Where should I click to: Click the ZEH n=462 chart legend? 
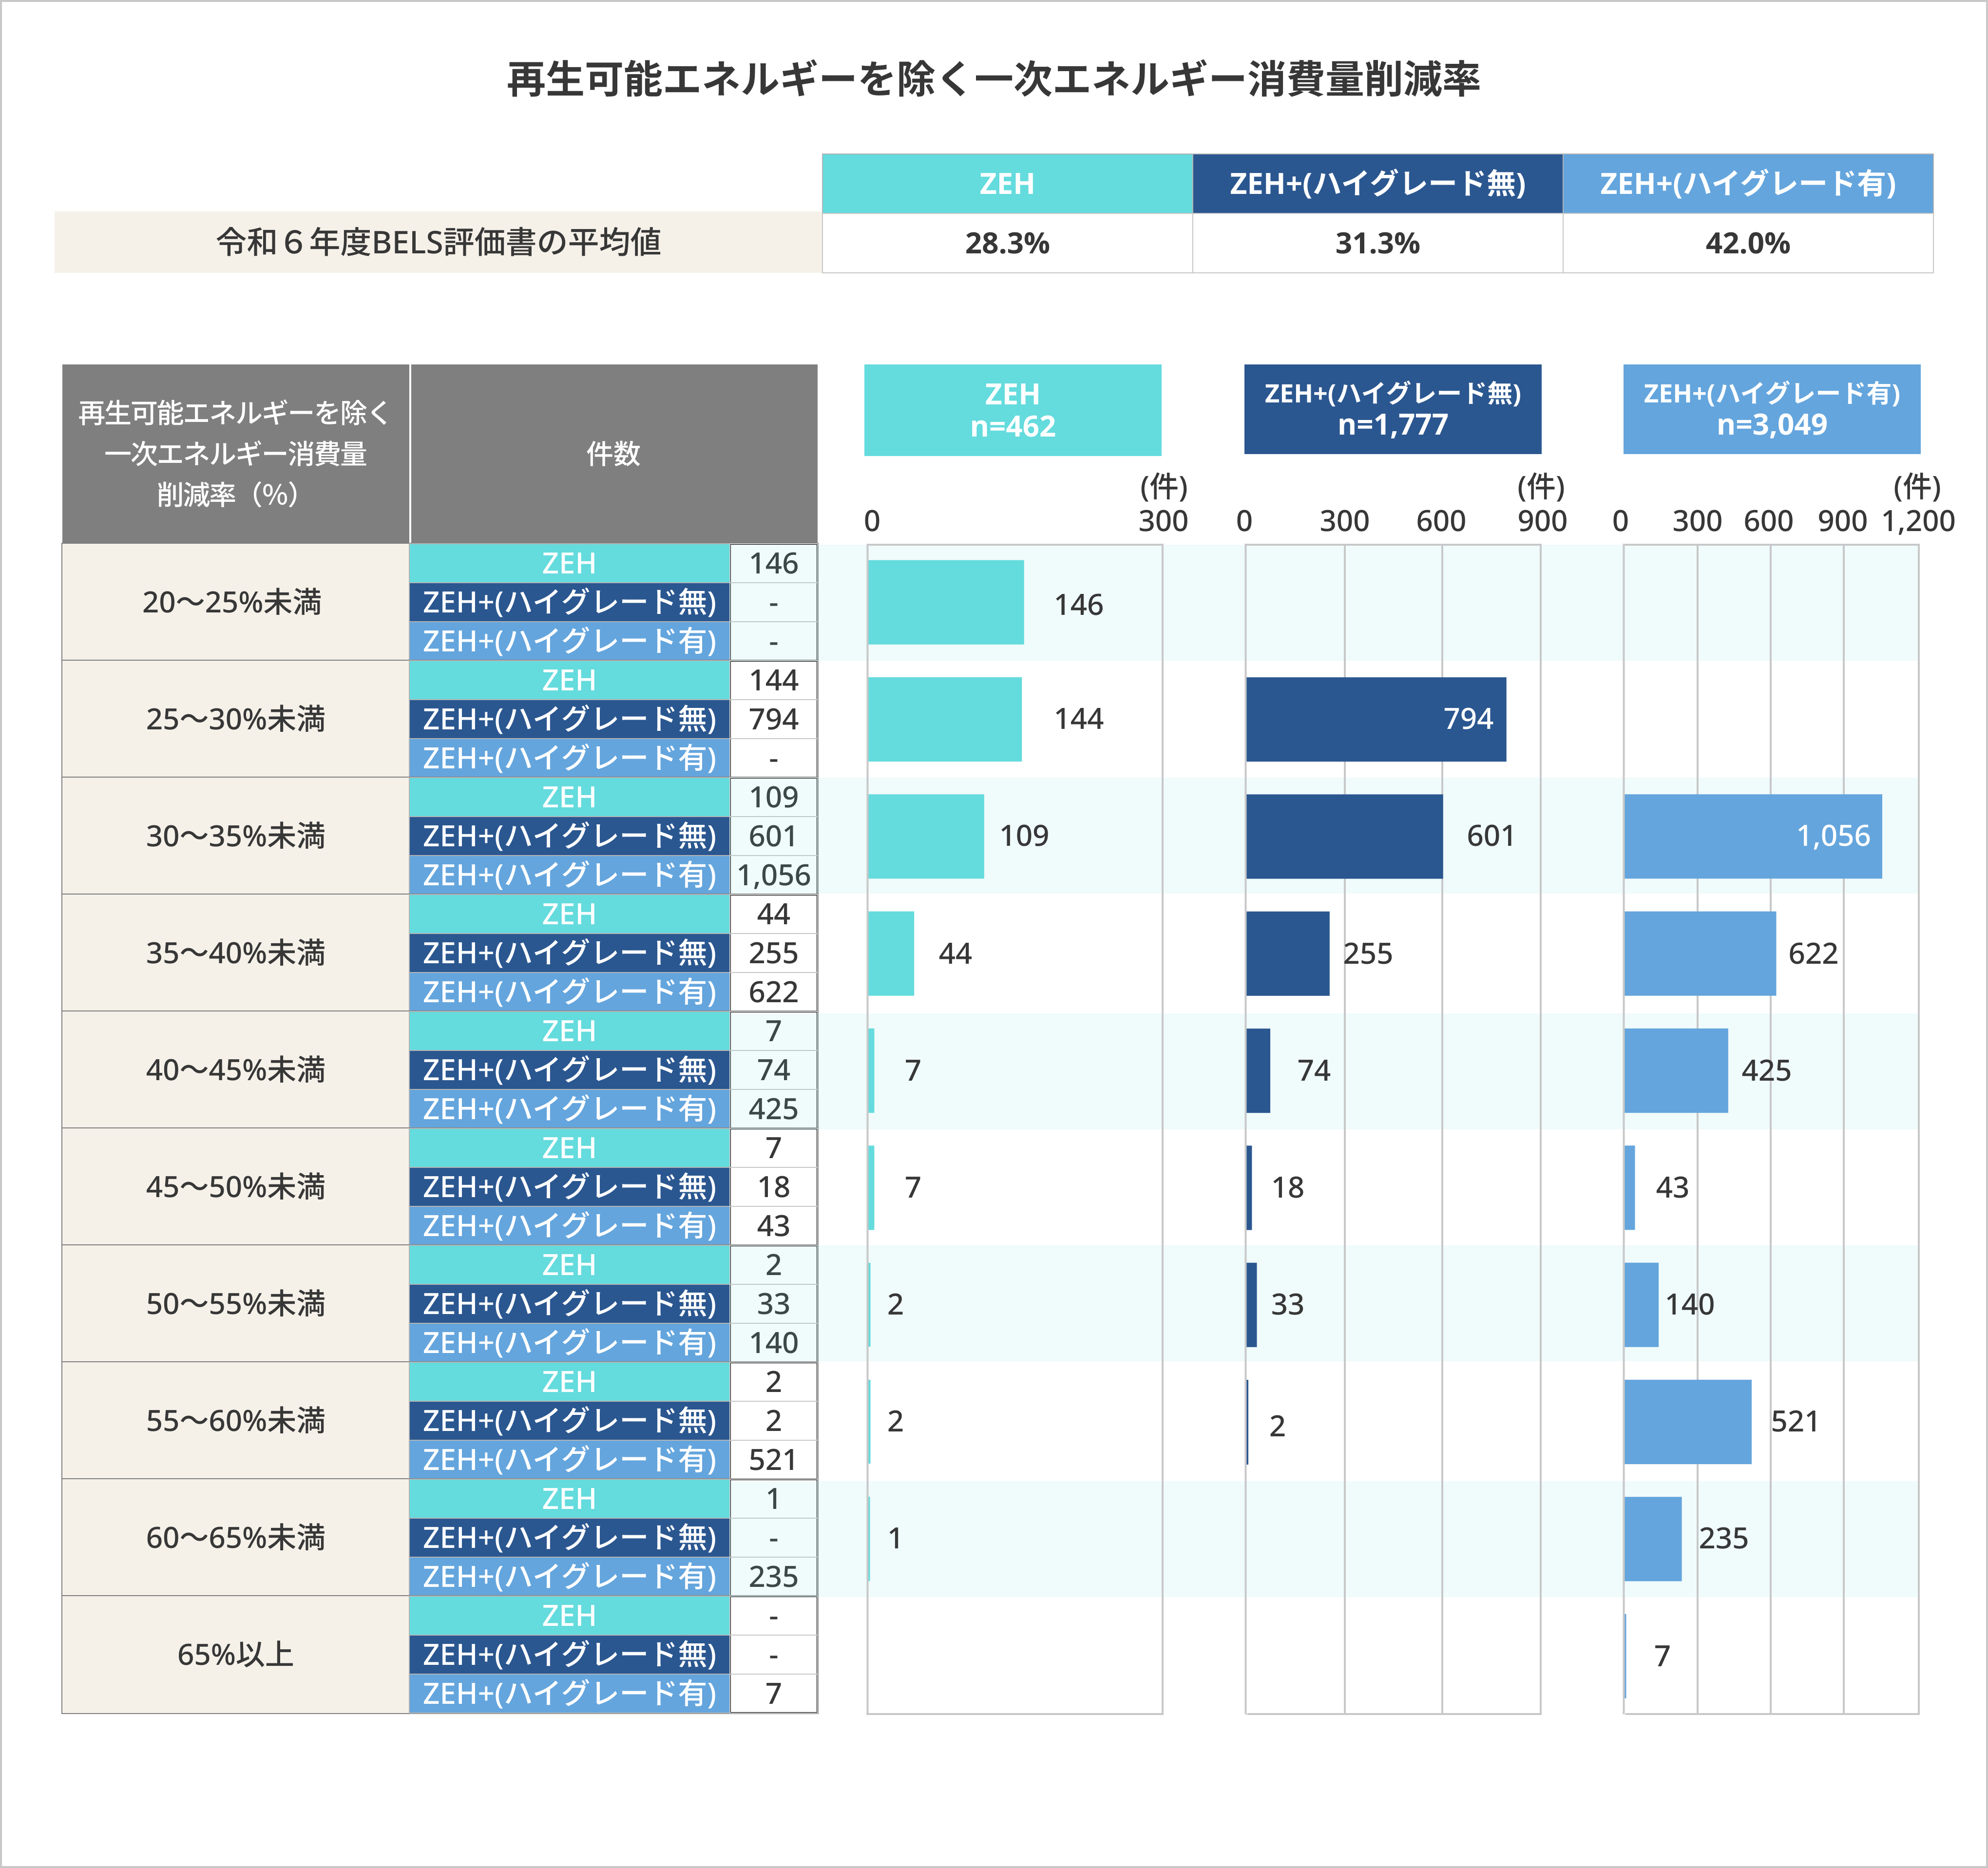tap(1012, 410)
